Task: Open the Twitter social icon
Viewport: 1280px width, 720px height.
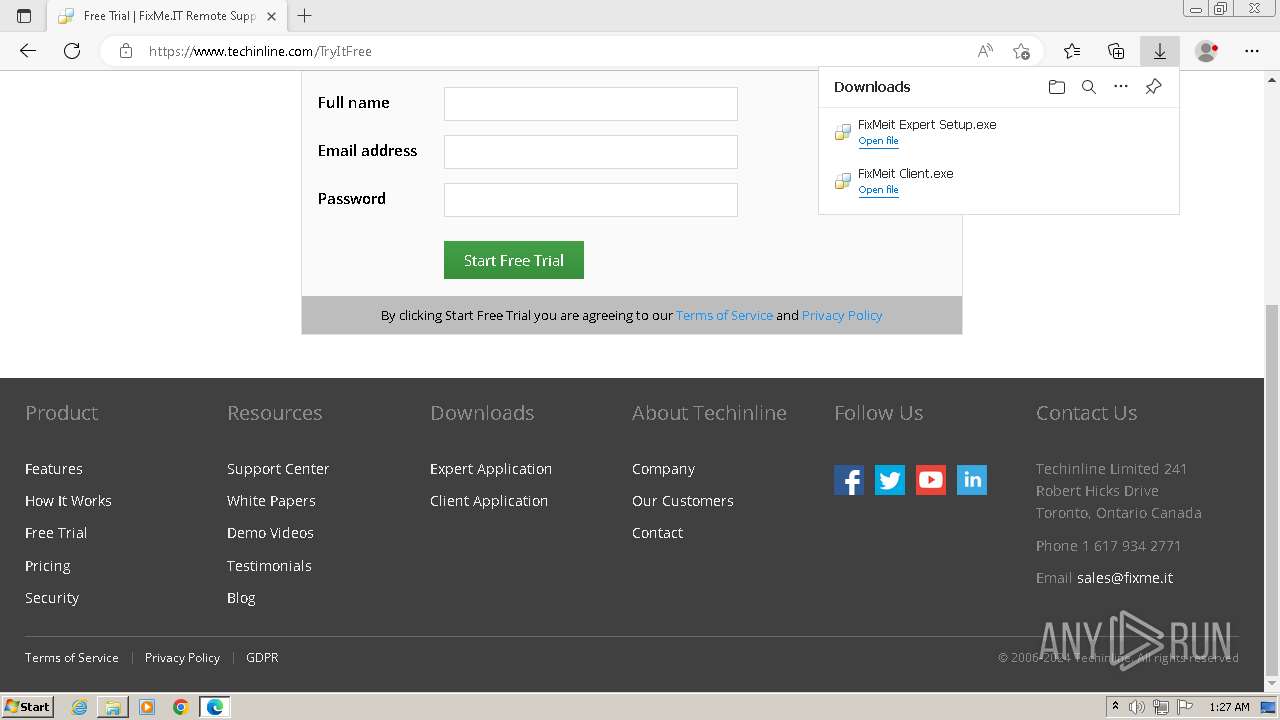Action: point(890,480)
